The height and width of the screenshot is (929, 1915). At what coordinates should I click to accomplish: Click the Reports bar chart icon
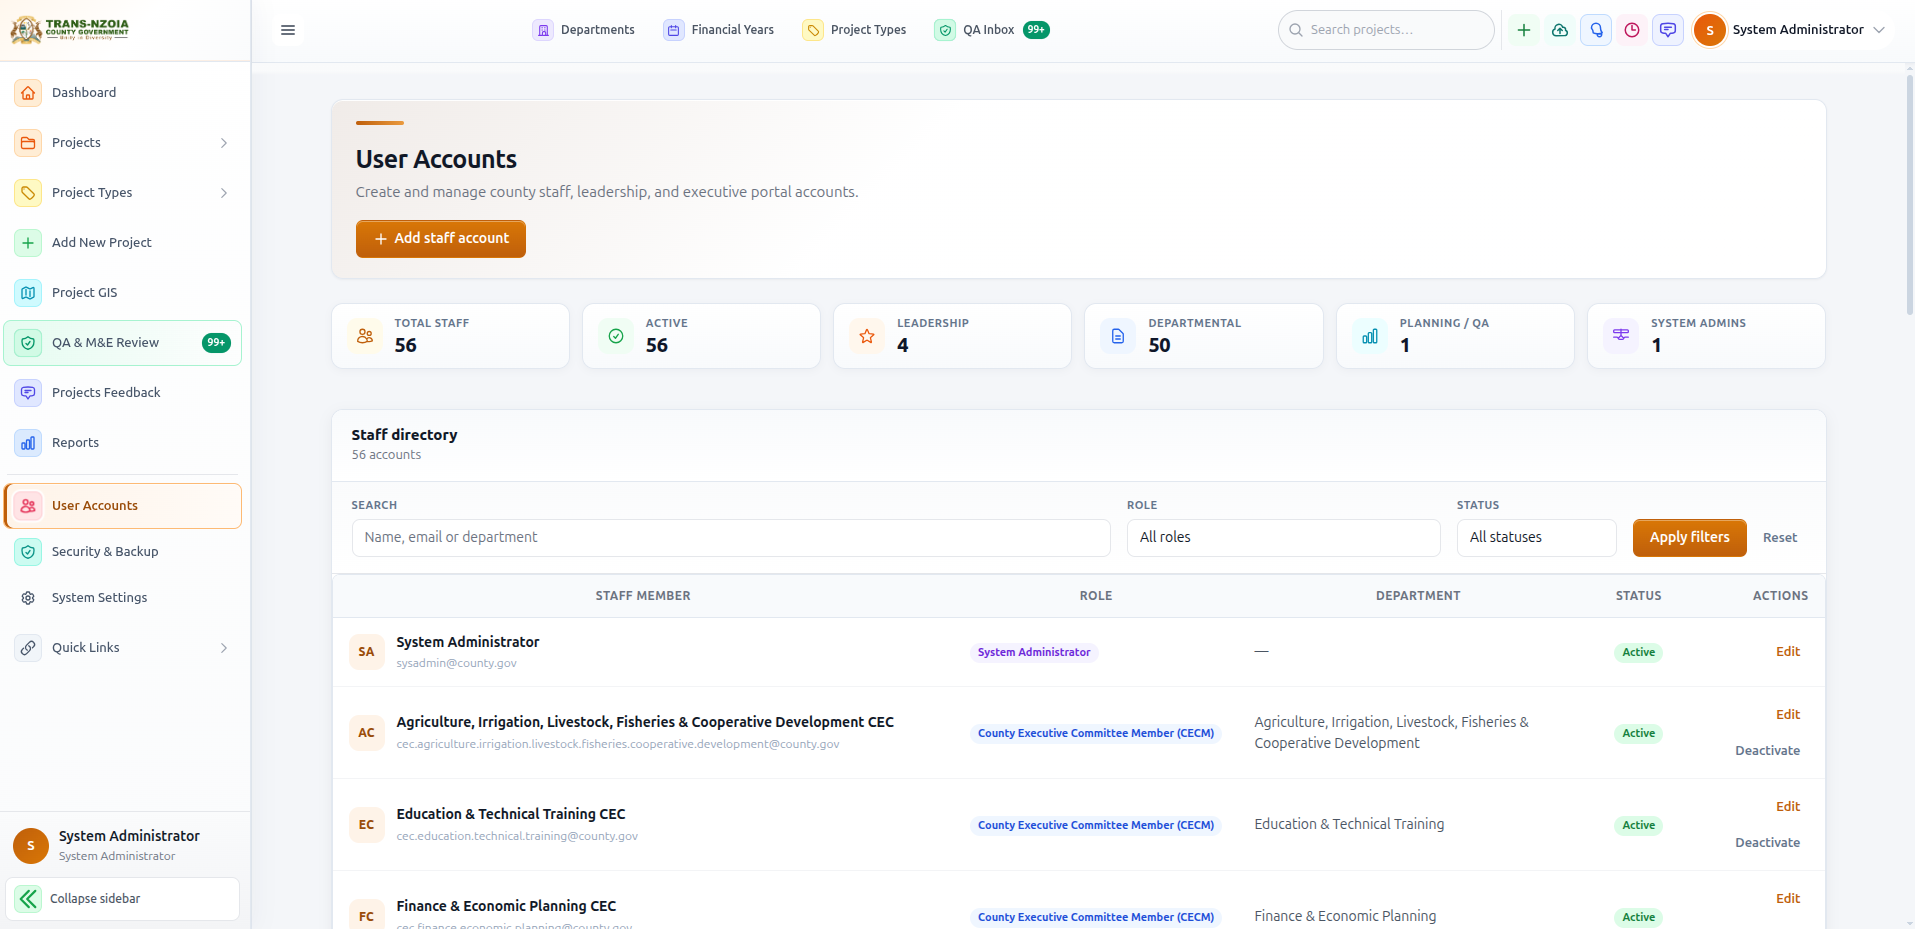[28, 443]
